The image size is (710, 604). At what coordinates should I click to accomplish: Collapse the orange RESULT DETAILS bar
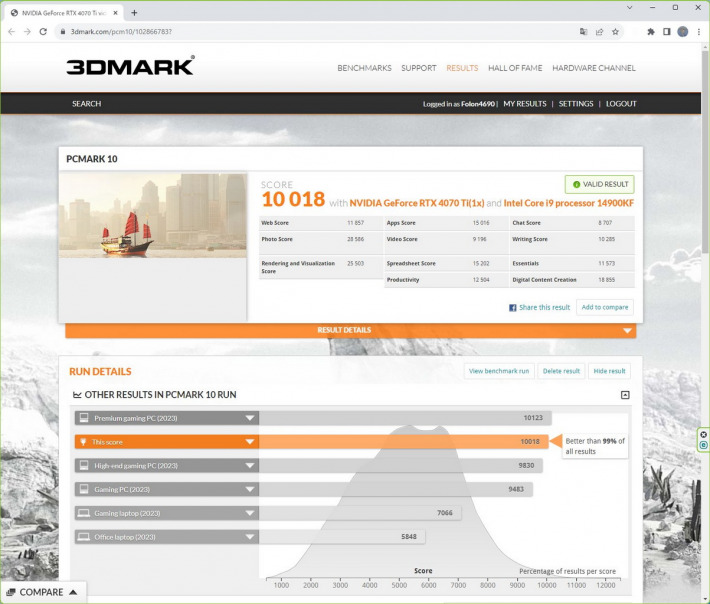click(x=627, y=331)
